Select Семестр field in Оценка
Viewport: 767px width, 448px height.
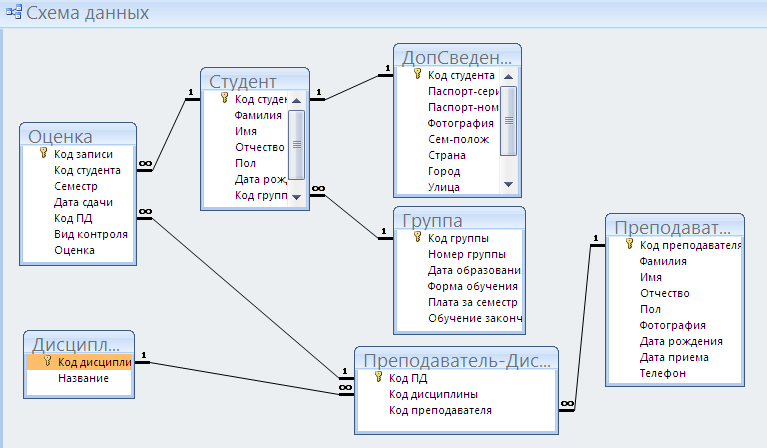coord(78,186)
